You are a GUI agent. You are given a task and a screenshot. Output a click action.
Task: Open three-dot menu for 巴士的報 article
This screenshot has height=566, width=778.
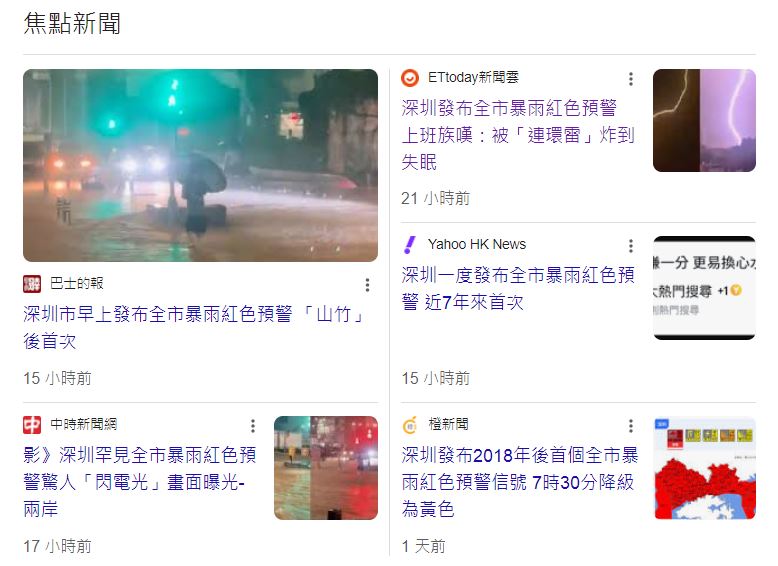[x=367, y=285]
